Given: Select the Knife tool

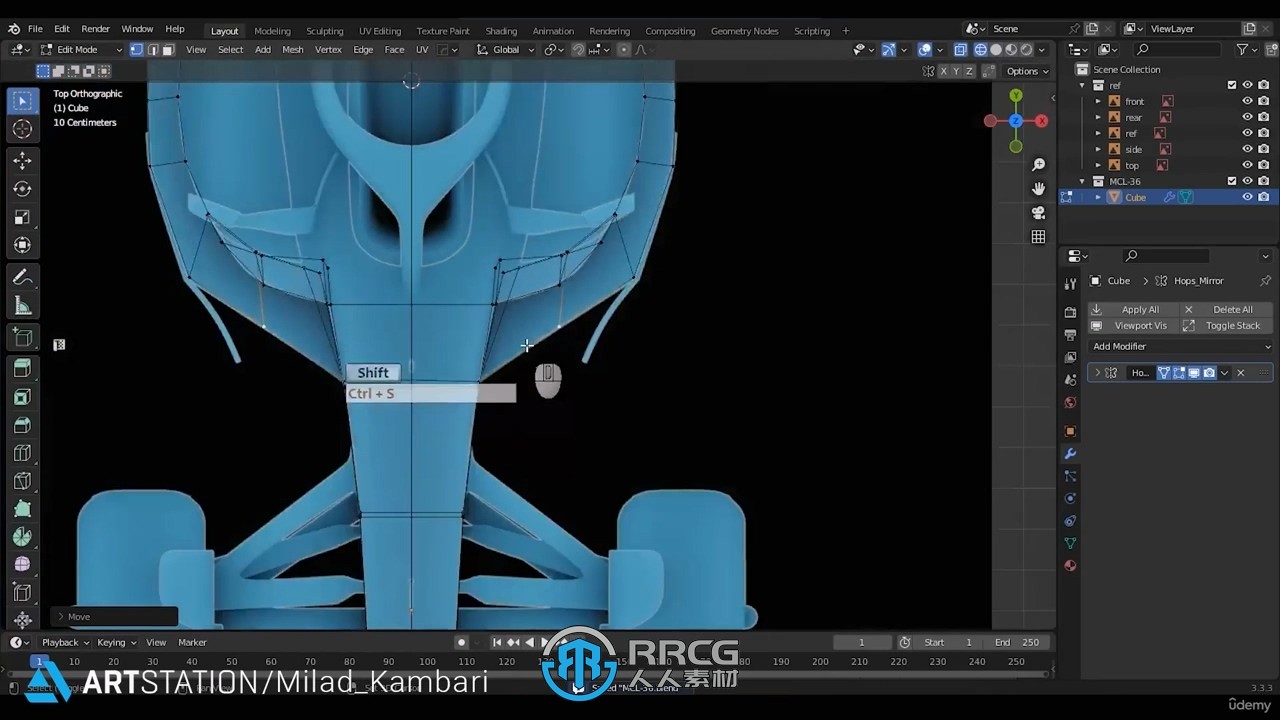Looking at the screenshot, I should tap(22, 481).
